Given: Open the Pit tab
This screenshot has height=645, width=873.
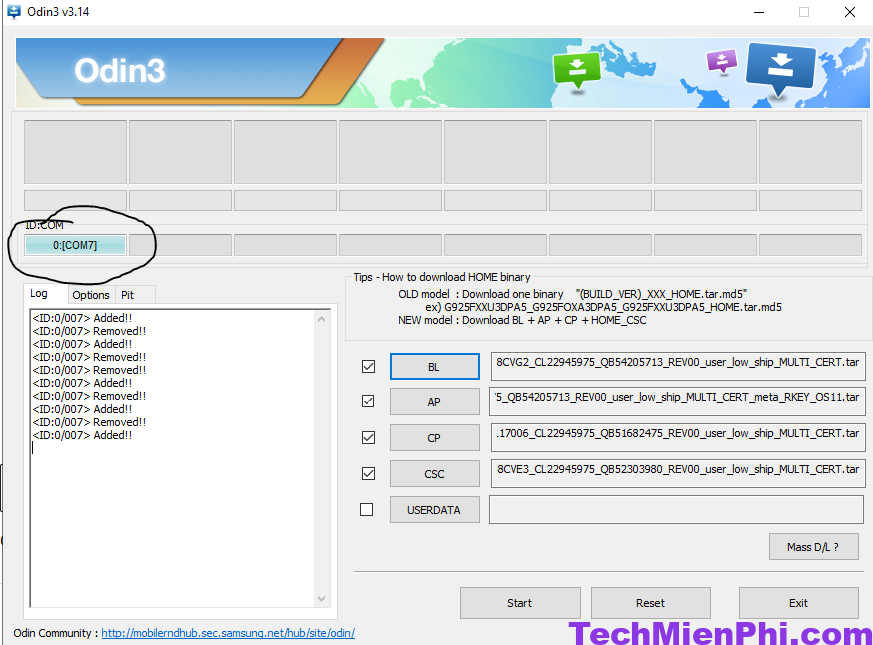Looking at the screenshot, I should 128,295.
